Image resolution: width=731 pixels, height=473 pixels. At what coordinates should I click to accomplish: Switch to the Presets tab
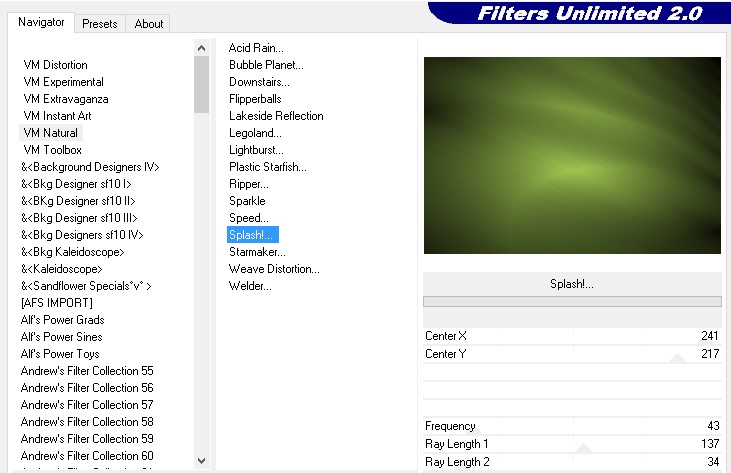click(99, 23)
